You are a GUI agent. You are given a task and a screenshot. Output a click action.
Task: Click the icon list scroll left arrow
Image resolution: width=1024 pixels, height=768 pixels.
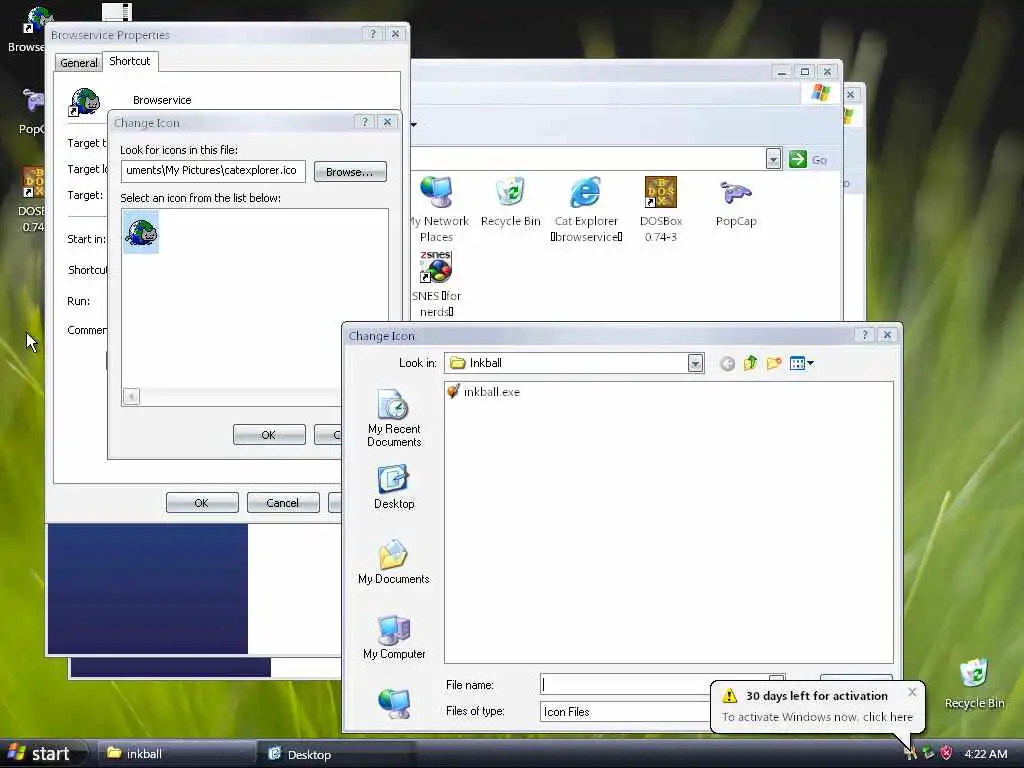[131, 396]
